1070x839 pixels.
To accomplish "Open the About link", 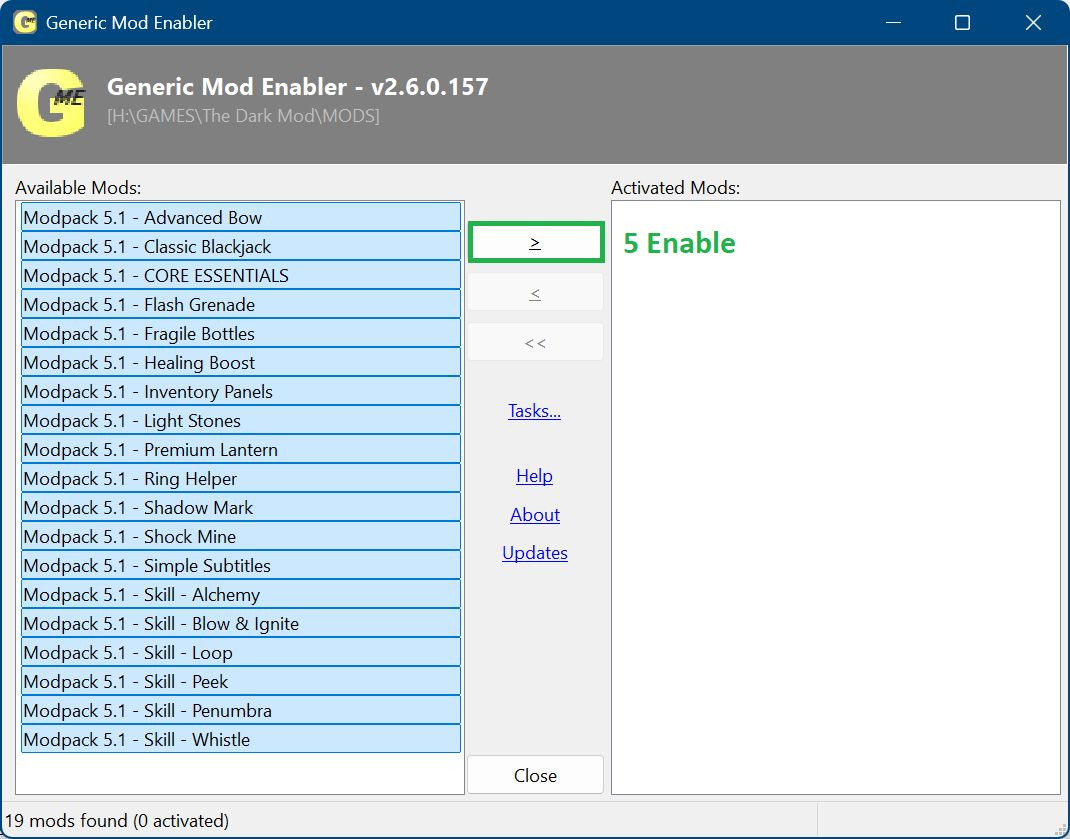I will (x=535, y=515).
